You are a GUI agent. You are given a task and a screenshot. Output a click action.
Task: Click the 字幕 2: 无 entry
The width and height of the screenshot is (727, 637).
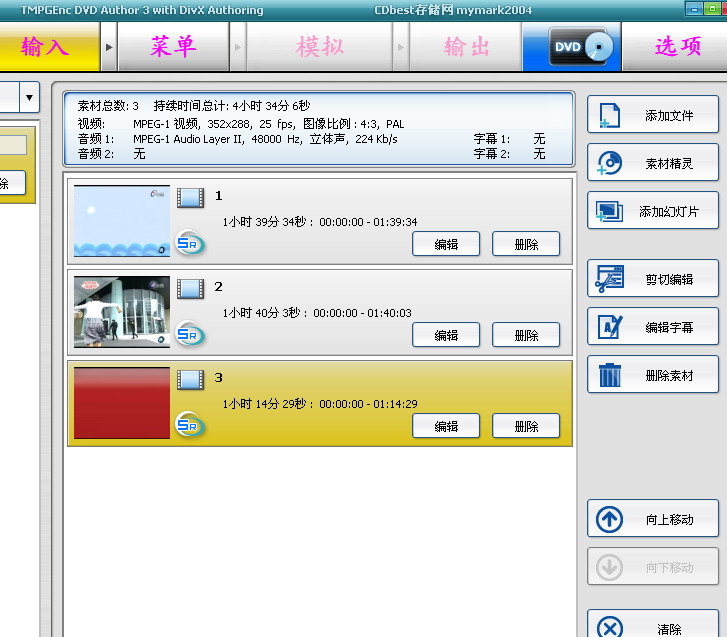coord(510,153)
